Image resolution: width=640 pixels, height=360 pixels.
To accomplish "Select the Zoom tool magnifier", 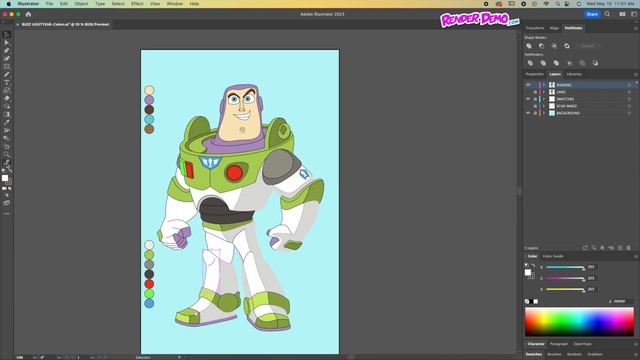I will tap(7, 154).
